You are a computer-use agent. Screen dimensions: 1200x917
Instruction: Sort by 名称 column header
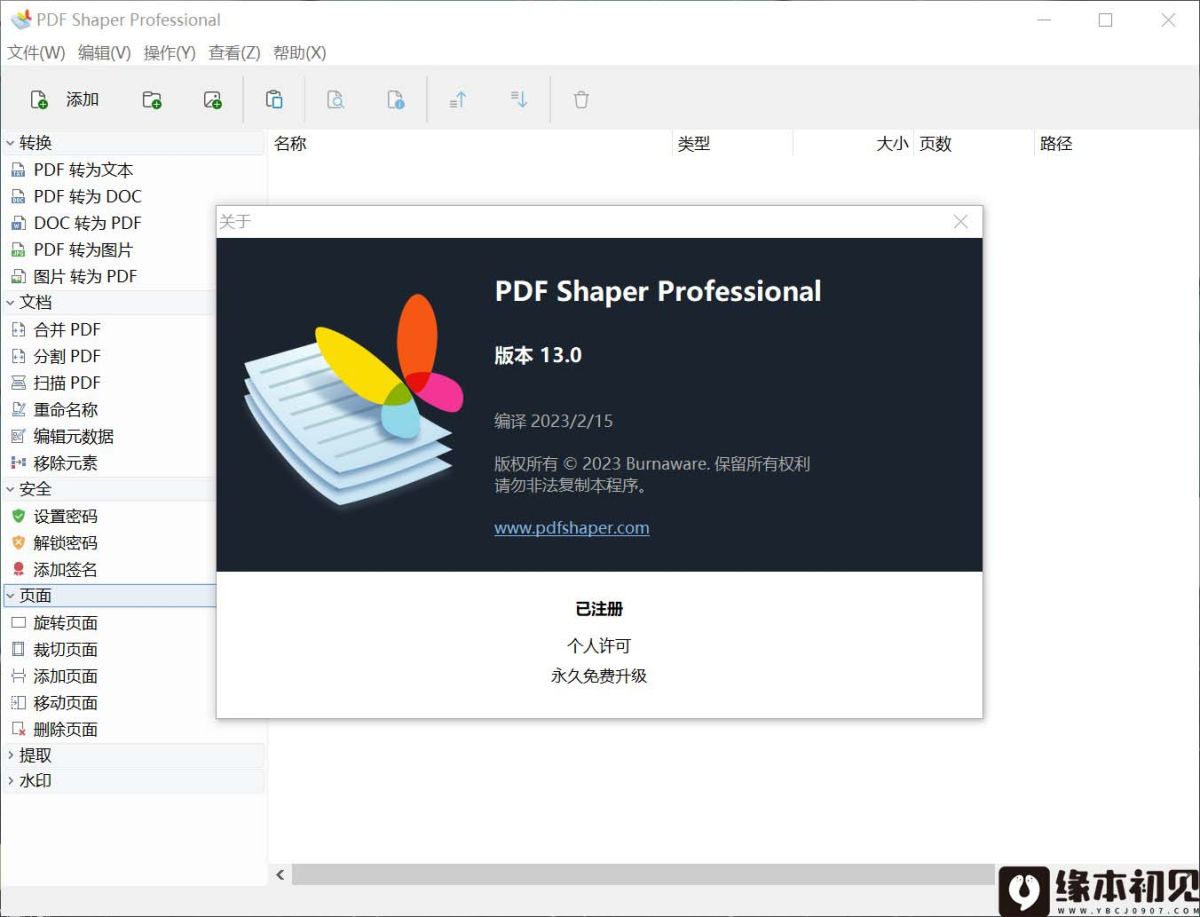tap(470, 144)
